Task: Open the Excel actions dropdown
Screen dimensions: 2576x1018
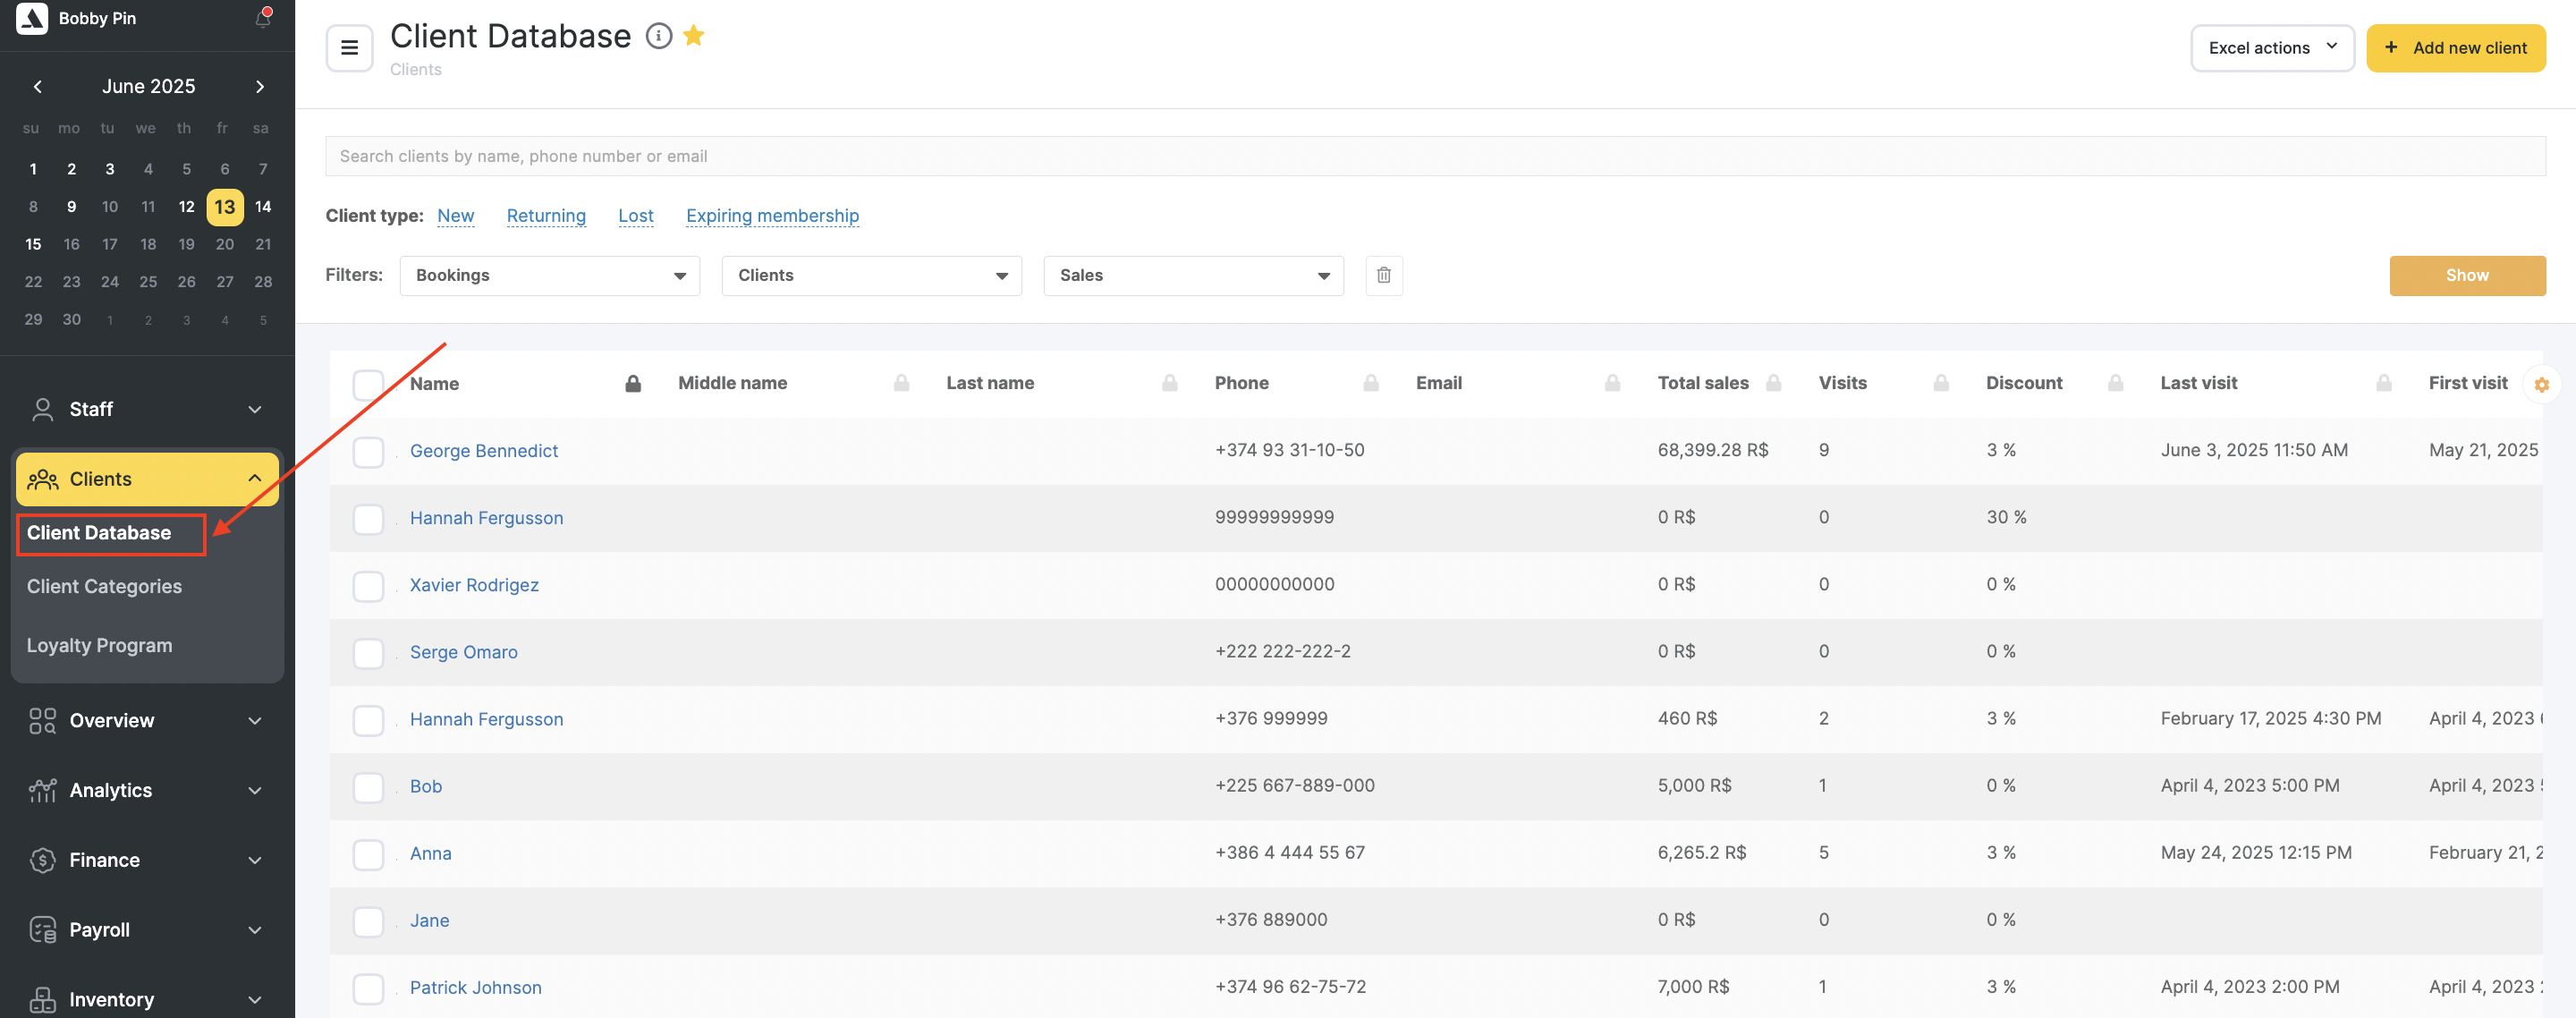Action: tap(2272, 48)
